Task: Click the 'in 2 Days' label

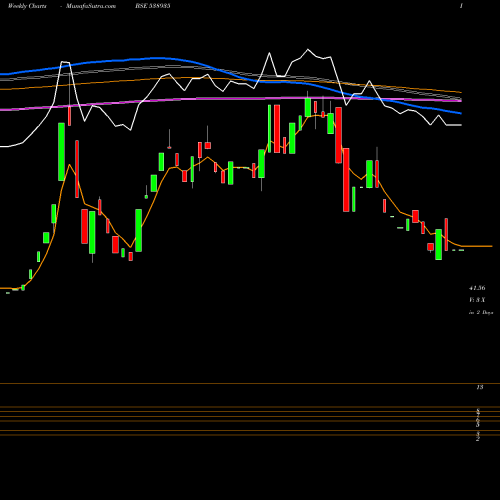Action: click(481, 313)
